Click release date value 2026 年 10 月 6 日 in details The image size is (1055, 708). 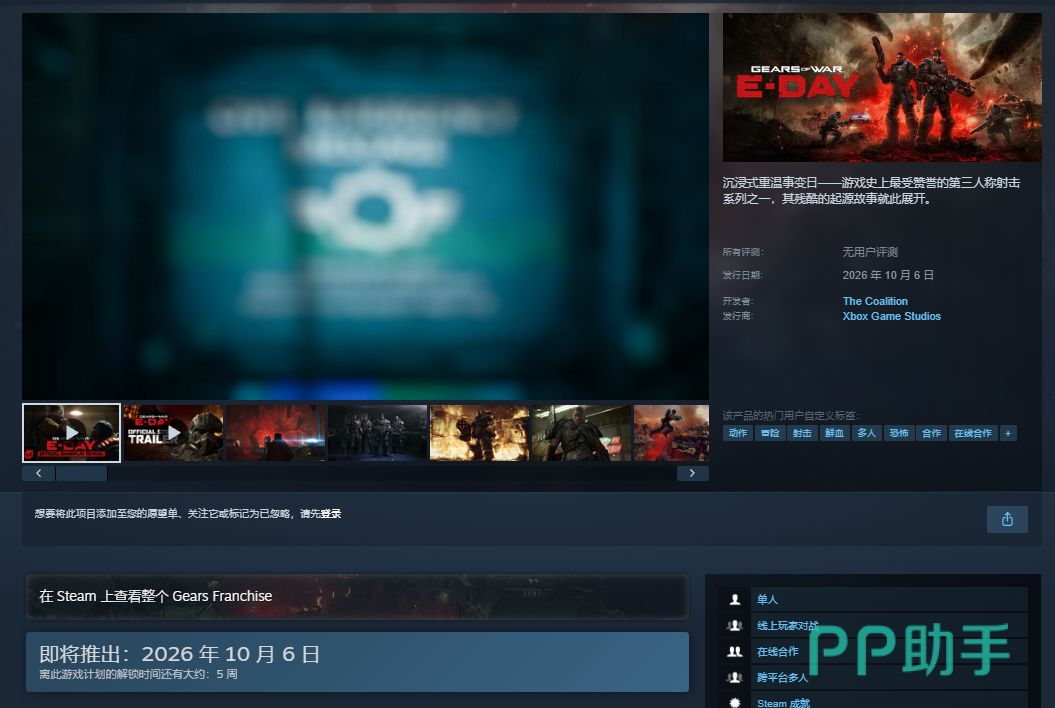coord(888,275)
